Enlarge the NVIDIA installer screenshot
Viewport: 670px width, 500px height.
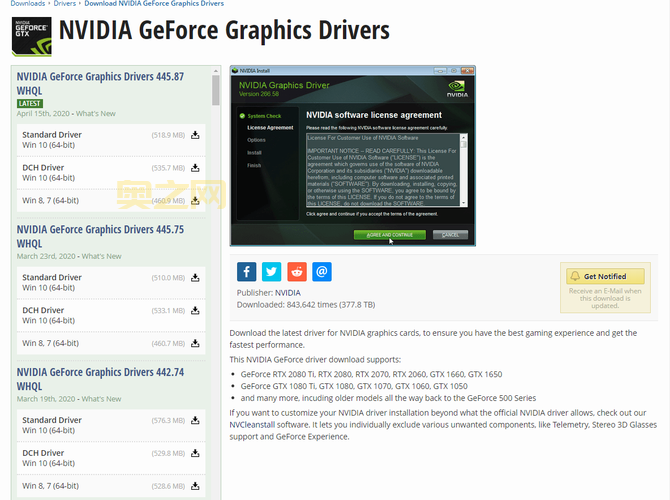tap(352, 155)
